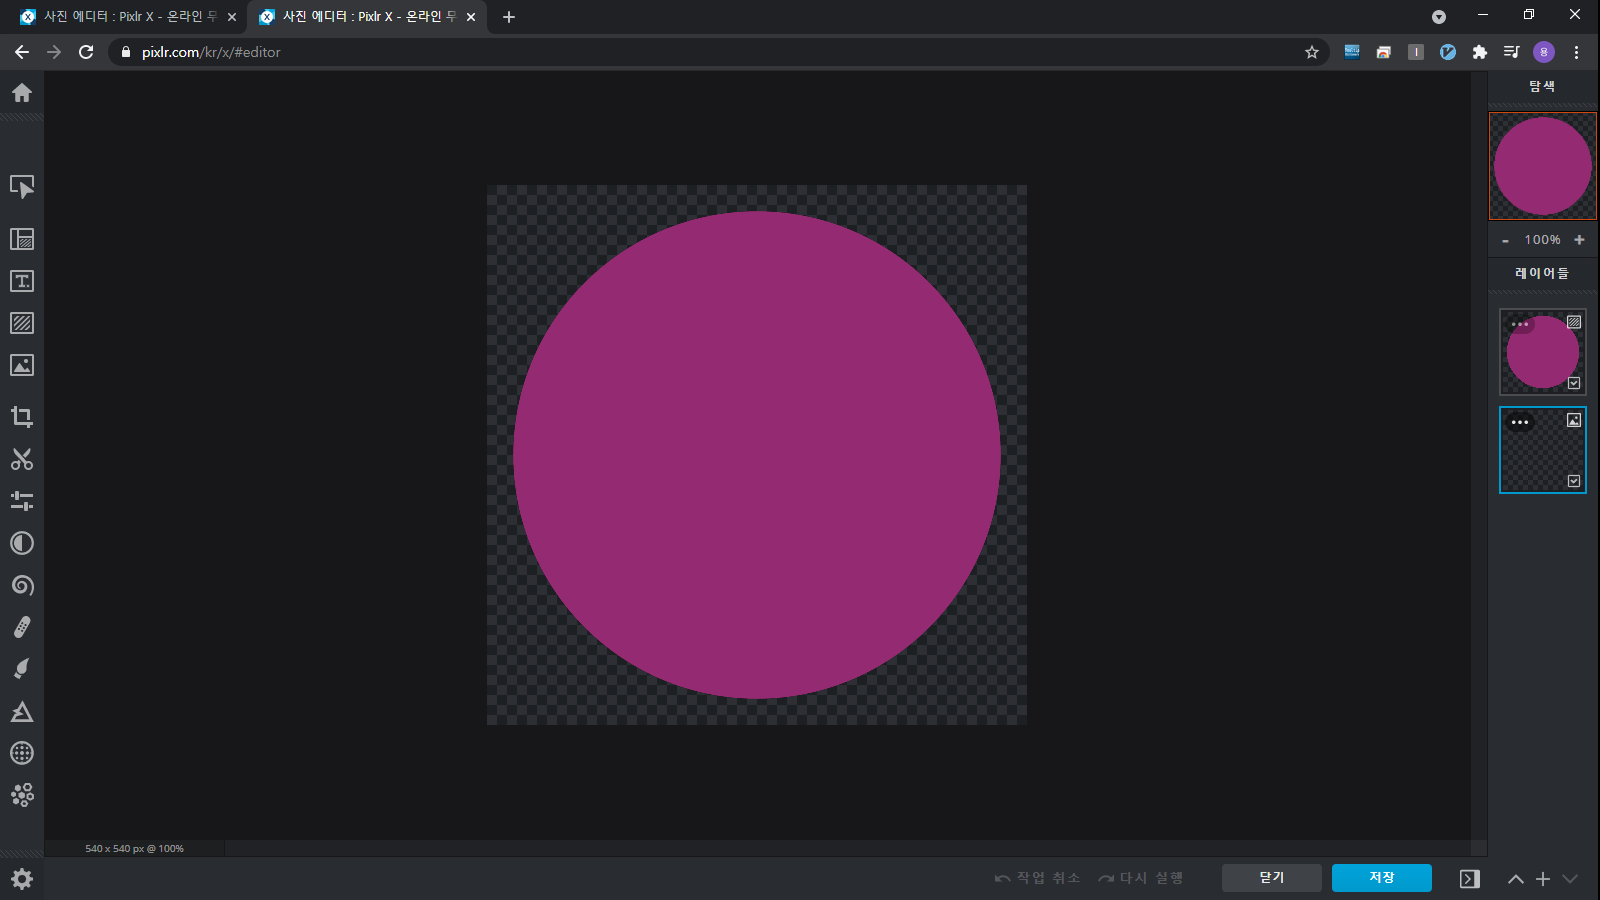Move layer up with chevron

(1516, 879)
